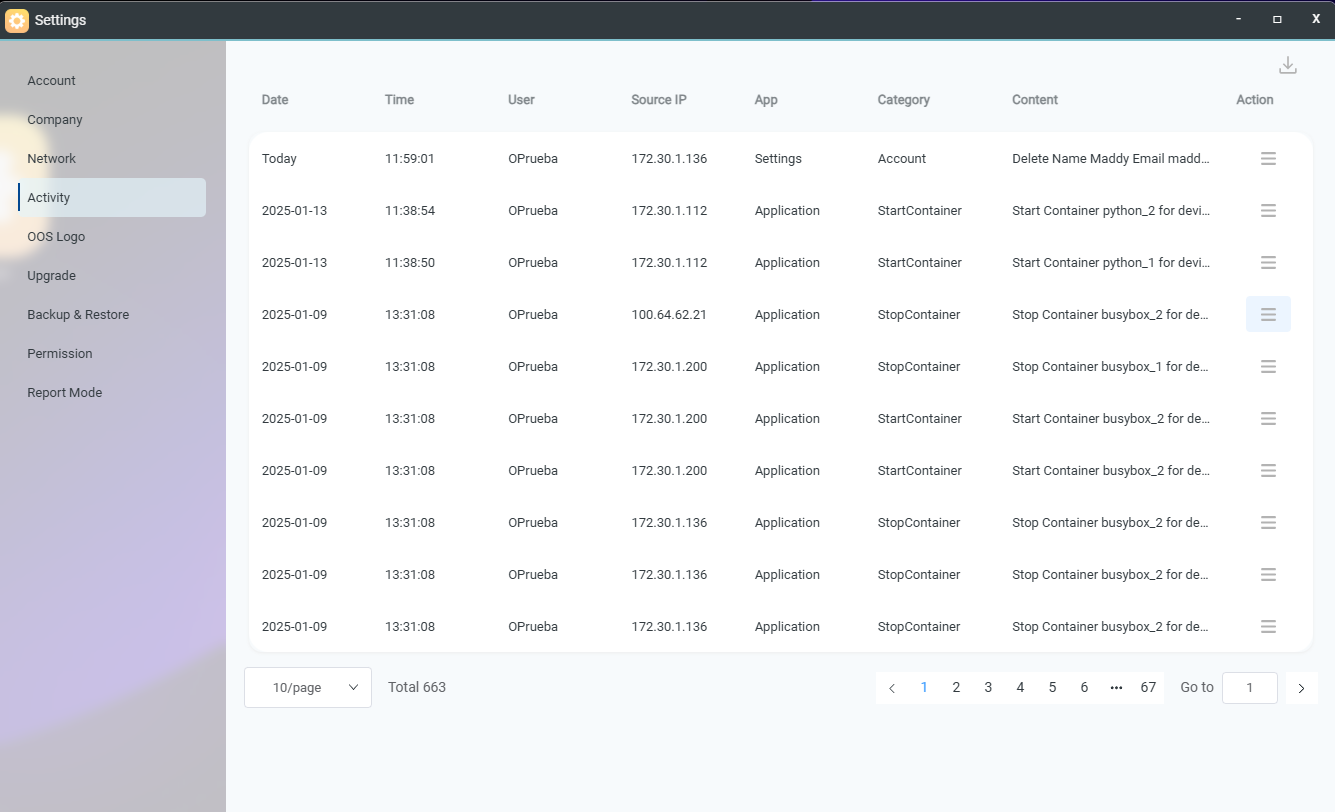The image size is (1335, 812).
Task: Click 'Start Container python_2' content cell
Action: tap(1111, 210)
